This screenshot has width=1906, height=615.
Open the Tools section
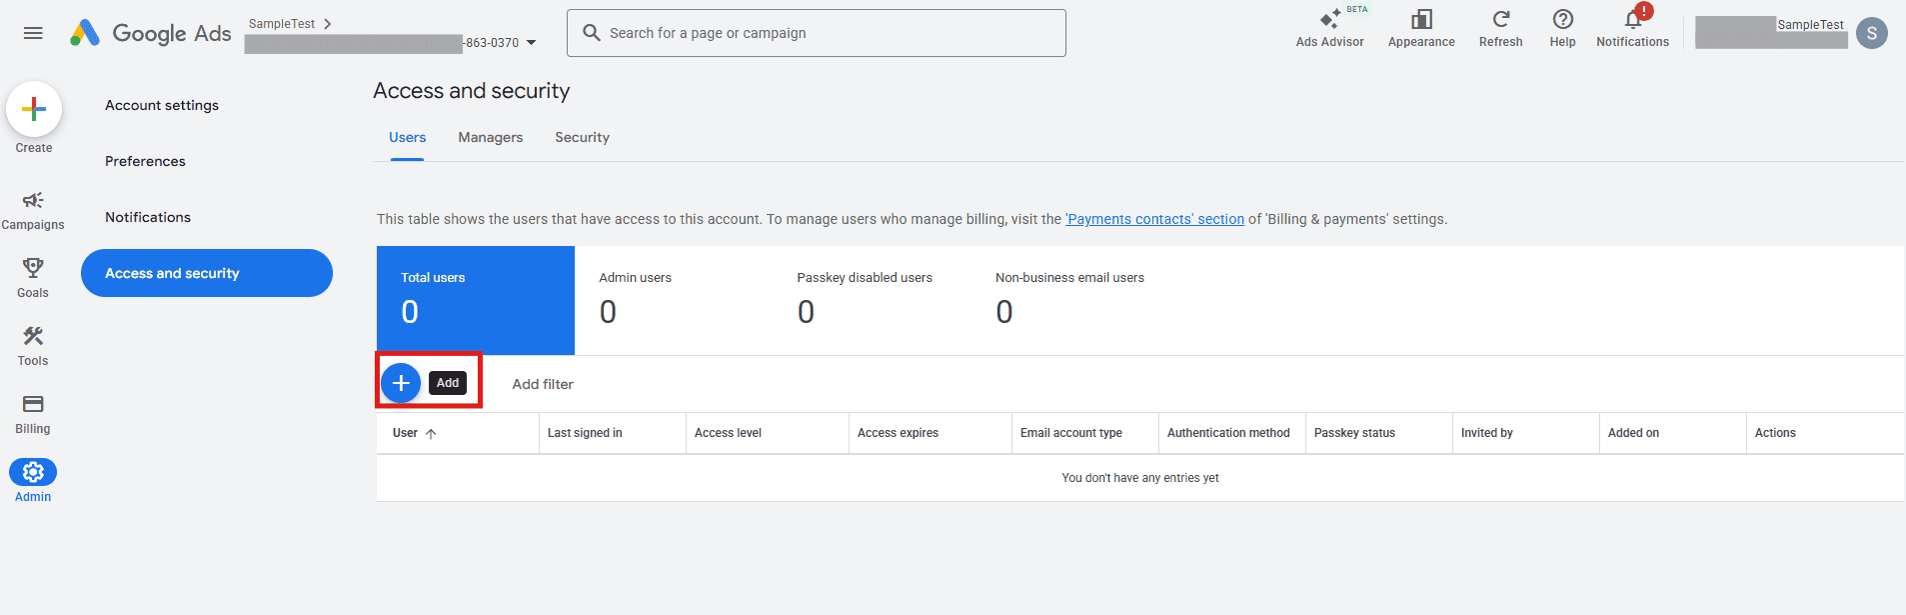coord(33,347)
